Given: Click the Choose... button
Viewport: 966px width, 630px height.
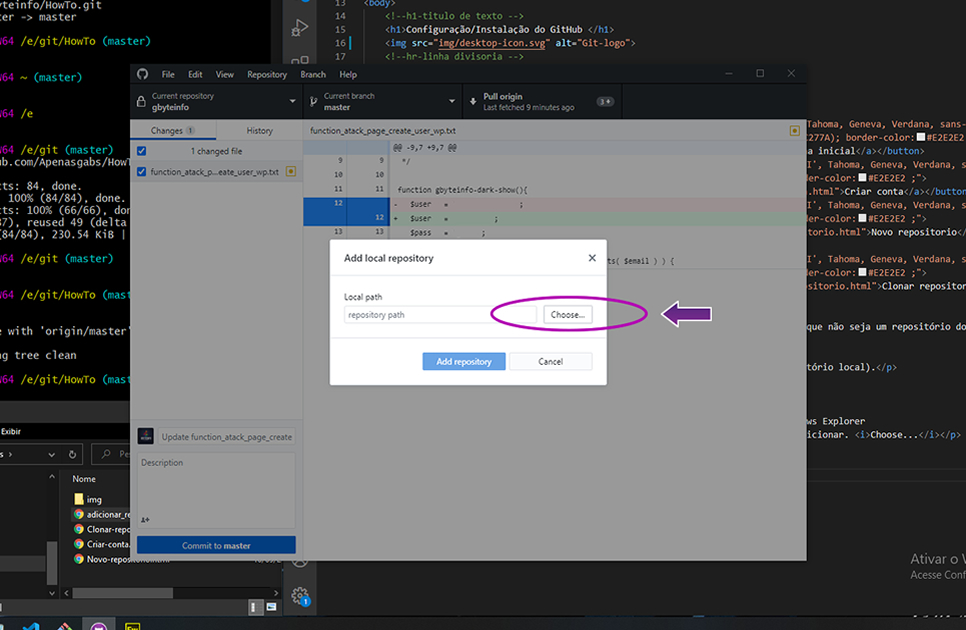Looking at the screenshot, I should click(x=567, y=315).
